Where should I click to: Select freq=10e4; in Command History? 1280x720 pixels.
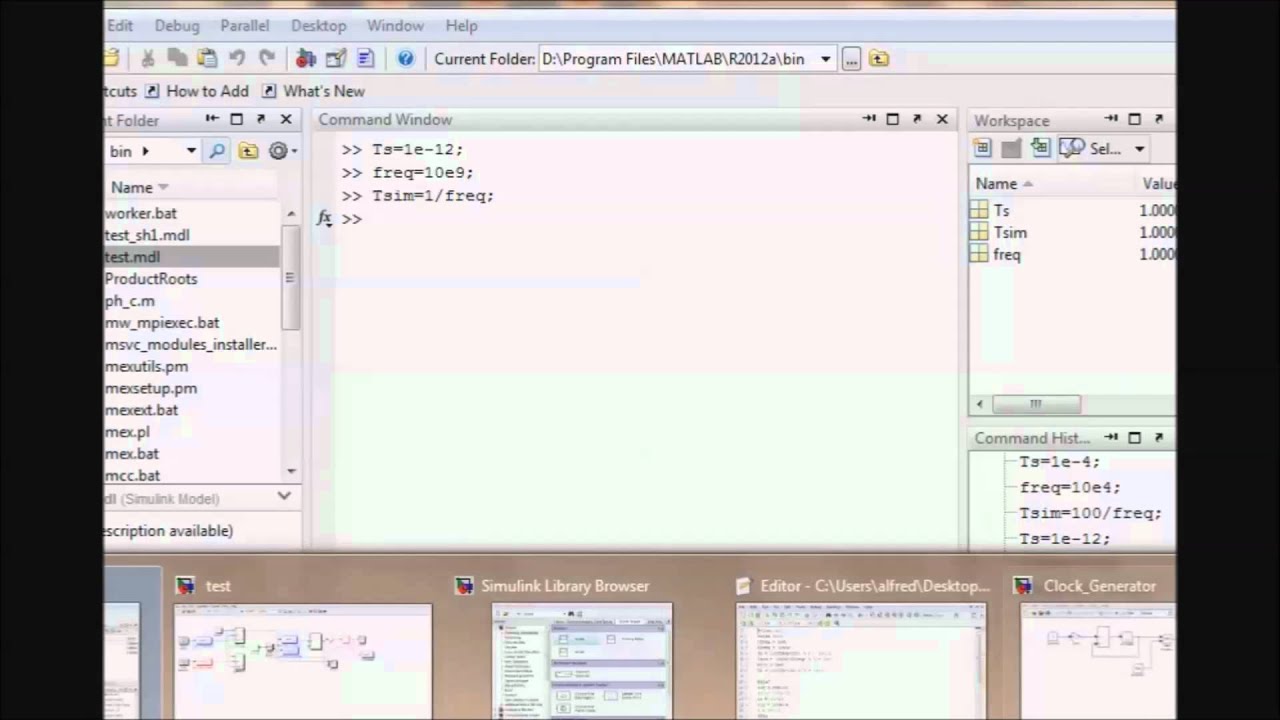tap(1070, 487)
